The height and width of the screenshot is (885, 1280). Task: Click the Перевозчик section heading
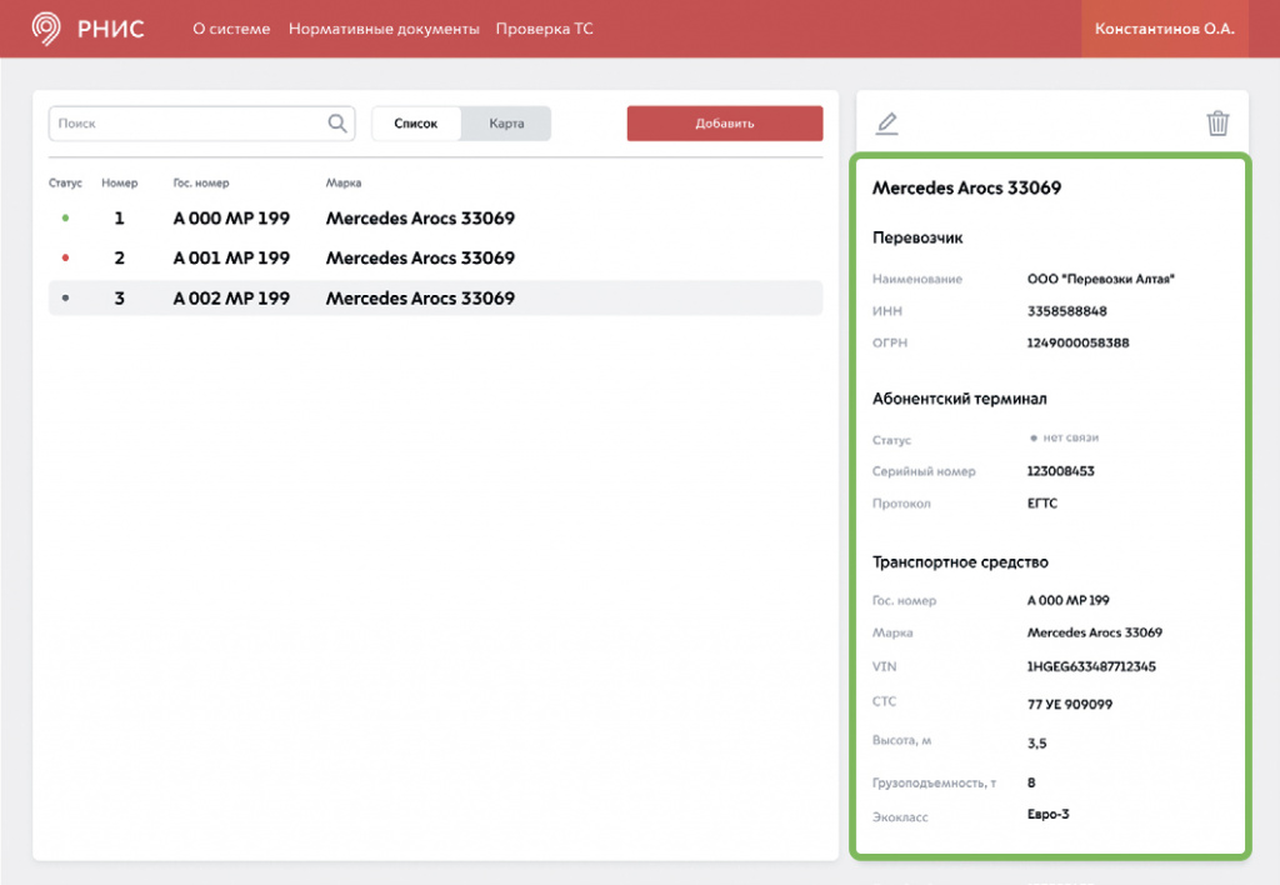(x=918, y=238)
